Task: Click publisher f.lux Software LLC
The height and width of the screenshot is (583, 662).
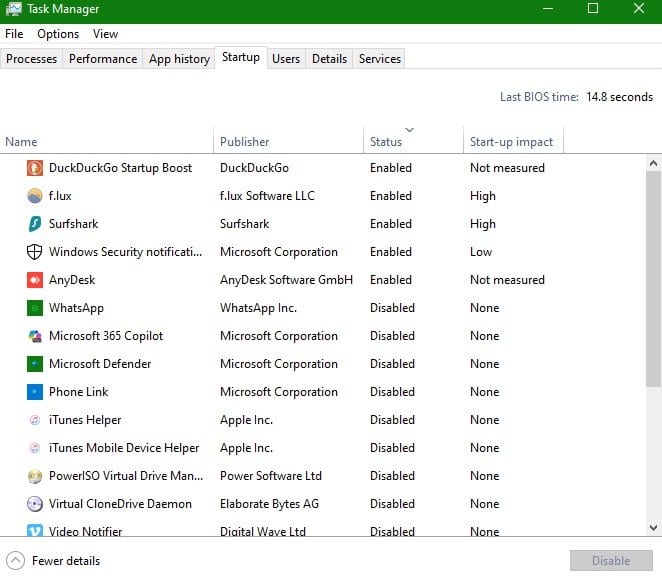Action: 267,196
